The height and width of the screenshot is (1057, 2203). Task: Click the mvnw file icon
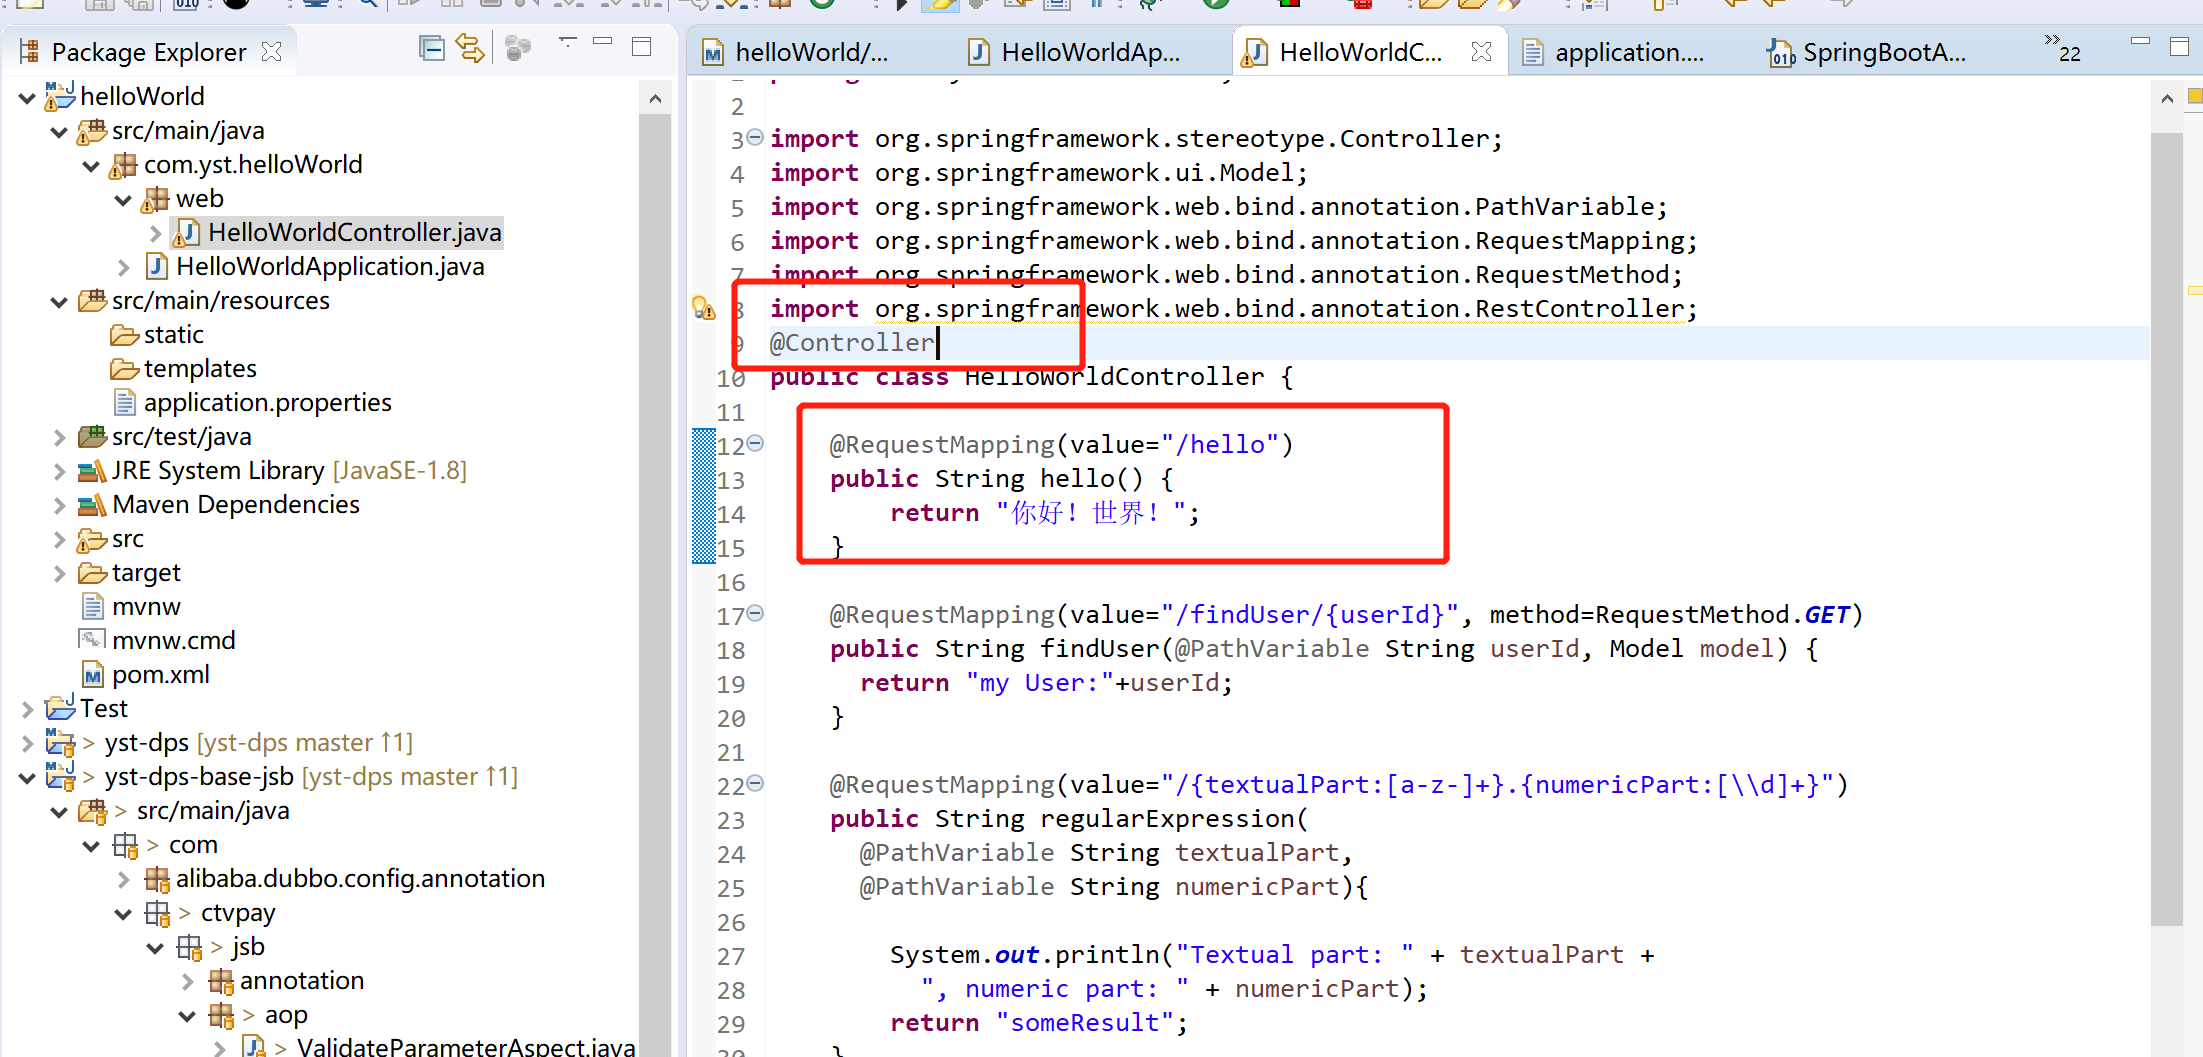pyautogui.click(x=92, y=607)
